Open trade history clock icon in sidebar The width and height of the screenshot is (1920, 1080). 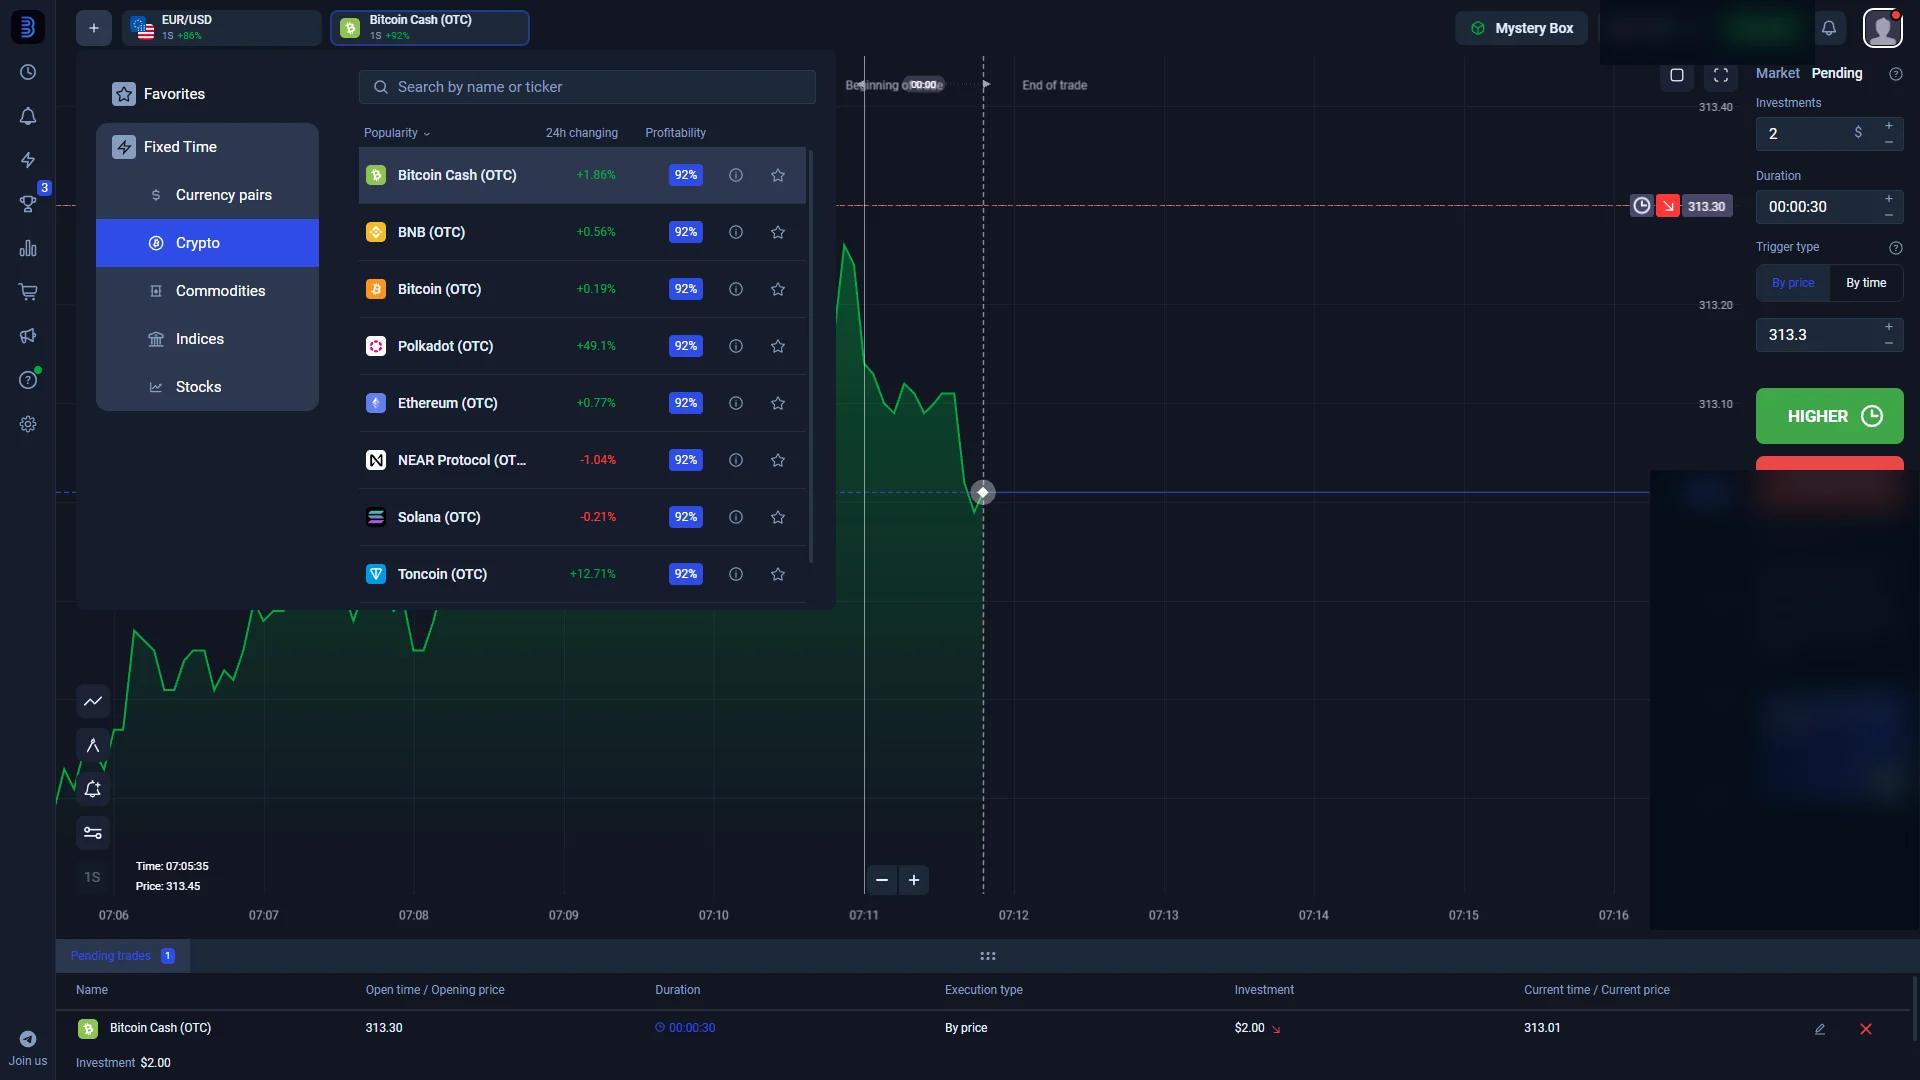tap(28, 72)
